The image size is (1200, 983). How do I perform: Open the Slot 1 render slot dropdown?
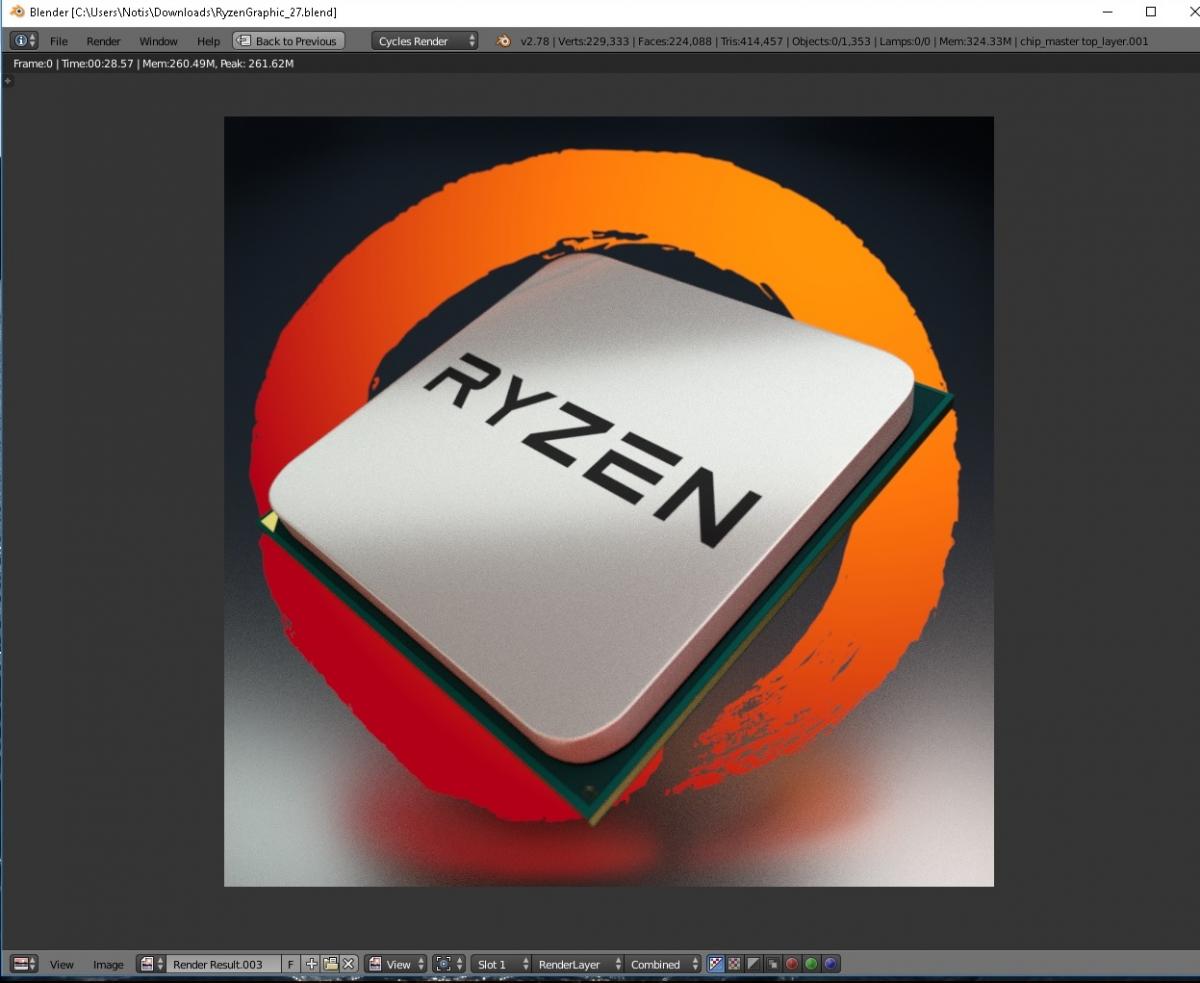point(502,964)
